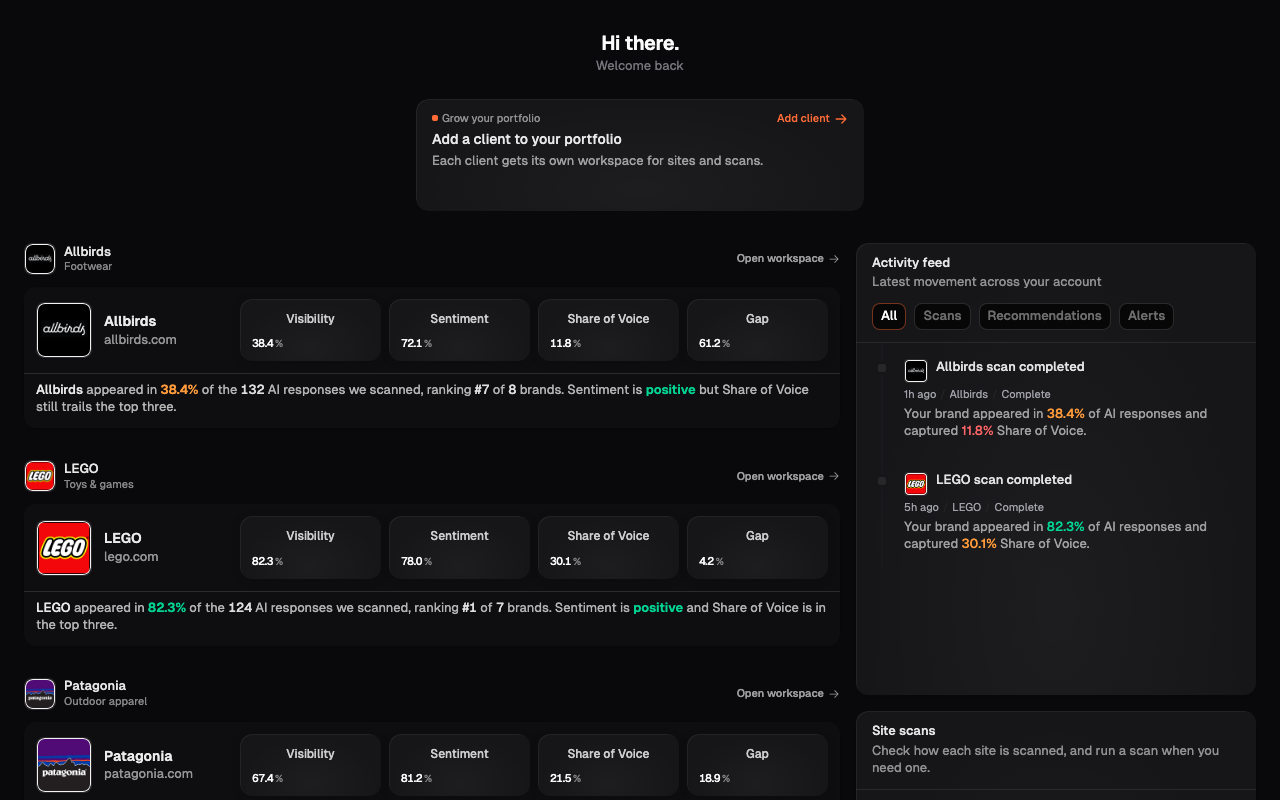Click the 'Toys & games' category label
The width and height of the screenshot is (1280, 800).
pyautogui.click(x=99, y=484)
